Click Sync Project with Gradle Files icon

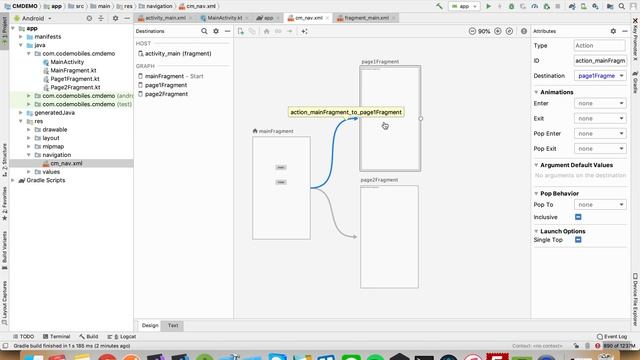pos(572,6)
